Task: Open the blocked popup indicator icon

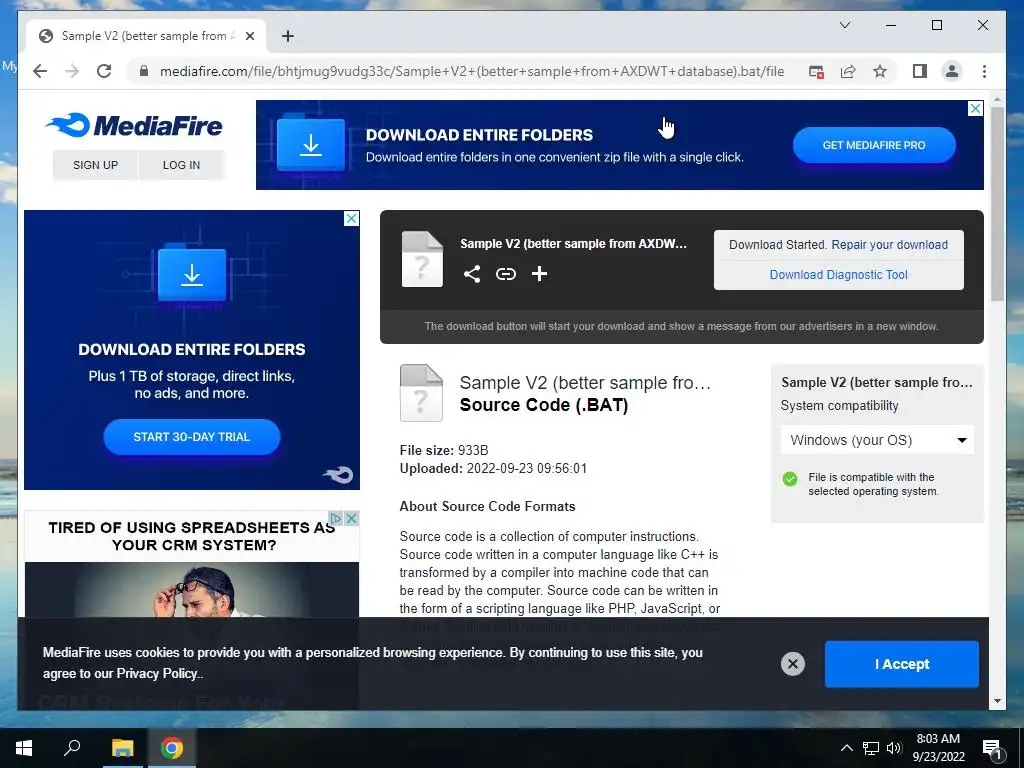Action: tap(816, 72)
